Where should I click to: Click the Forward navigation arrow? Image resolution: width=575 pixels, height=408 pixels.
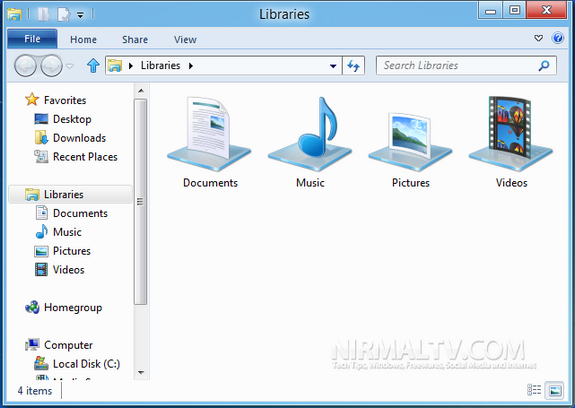pyautogui.click(x=51, y=66)
